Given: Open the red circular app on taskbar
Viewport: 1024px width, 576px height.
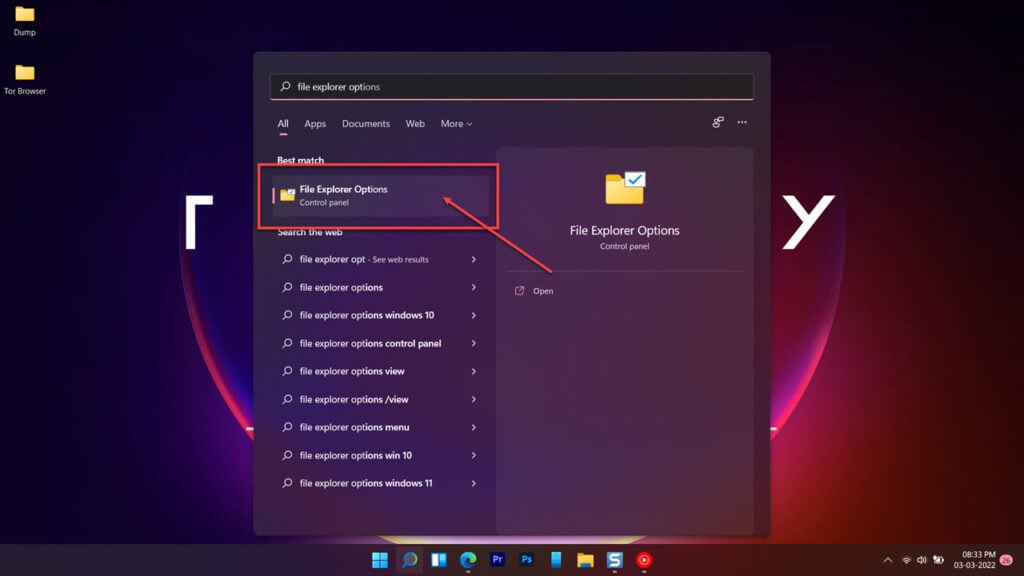Looking at the screenshot, I should point(644,560).
